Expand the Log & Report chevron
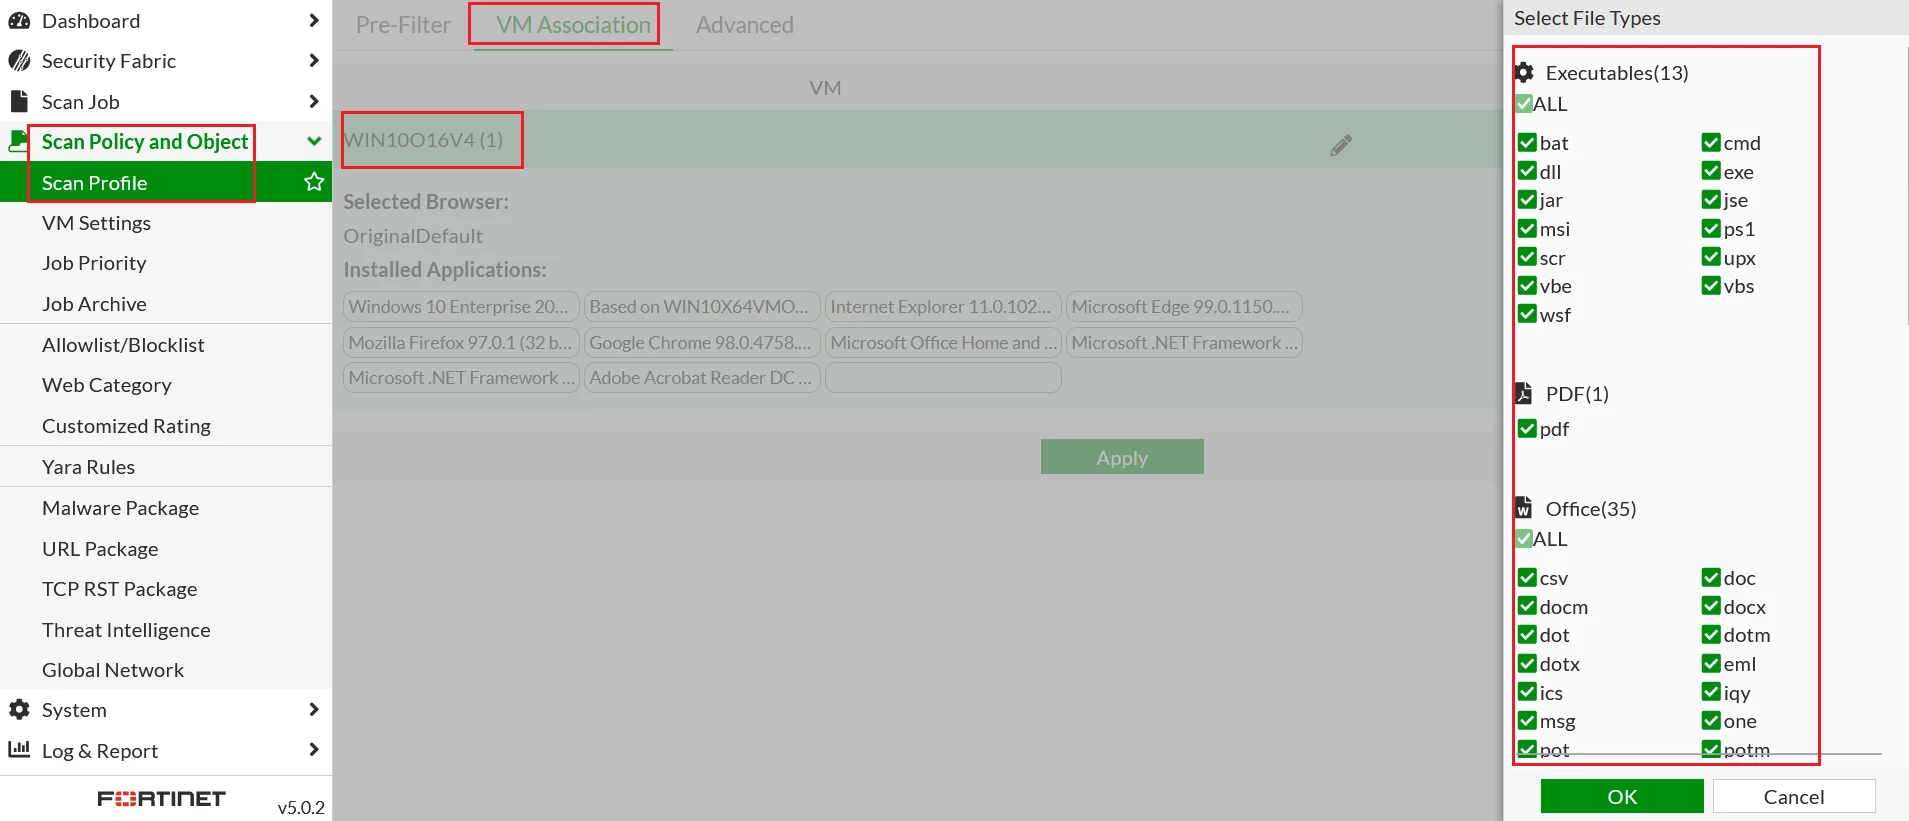Screen dimensions: 1909x821 click(x=314, y=750)
